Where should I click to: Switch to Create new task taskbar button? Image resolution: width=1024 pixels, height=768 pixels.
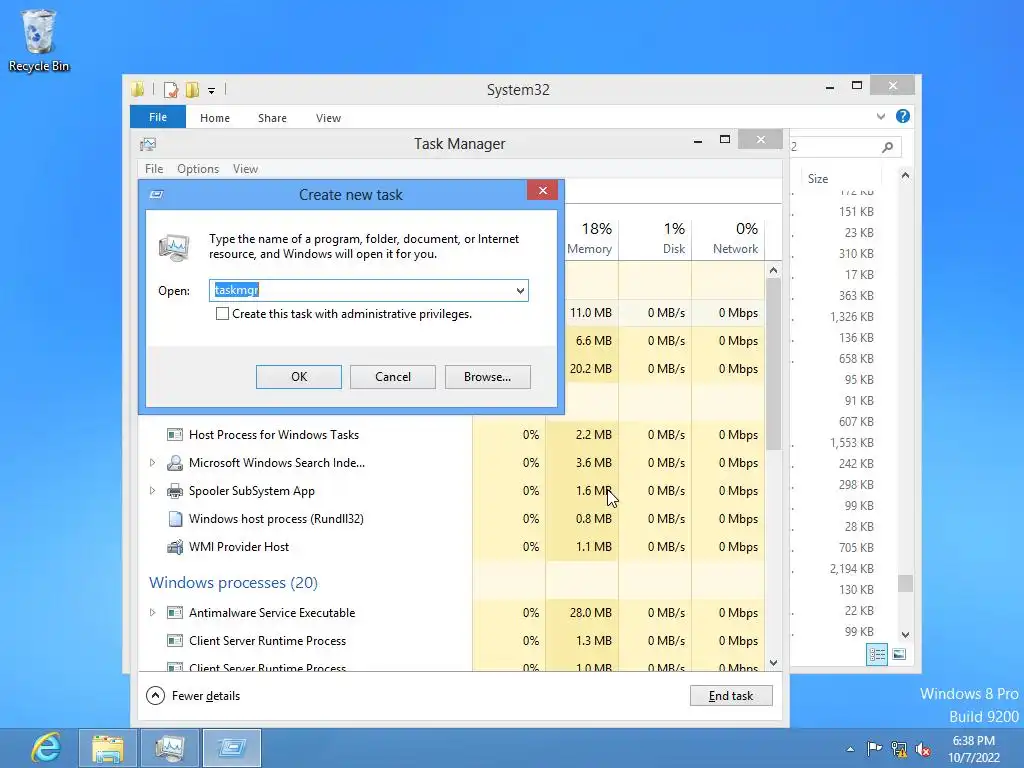232,748
